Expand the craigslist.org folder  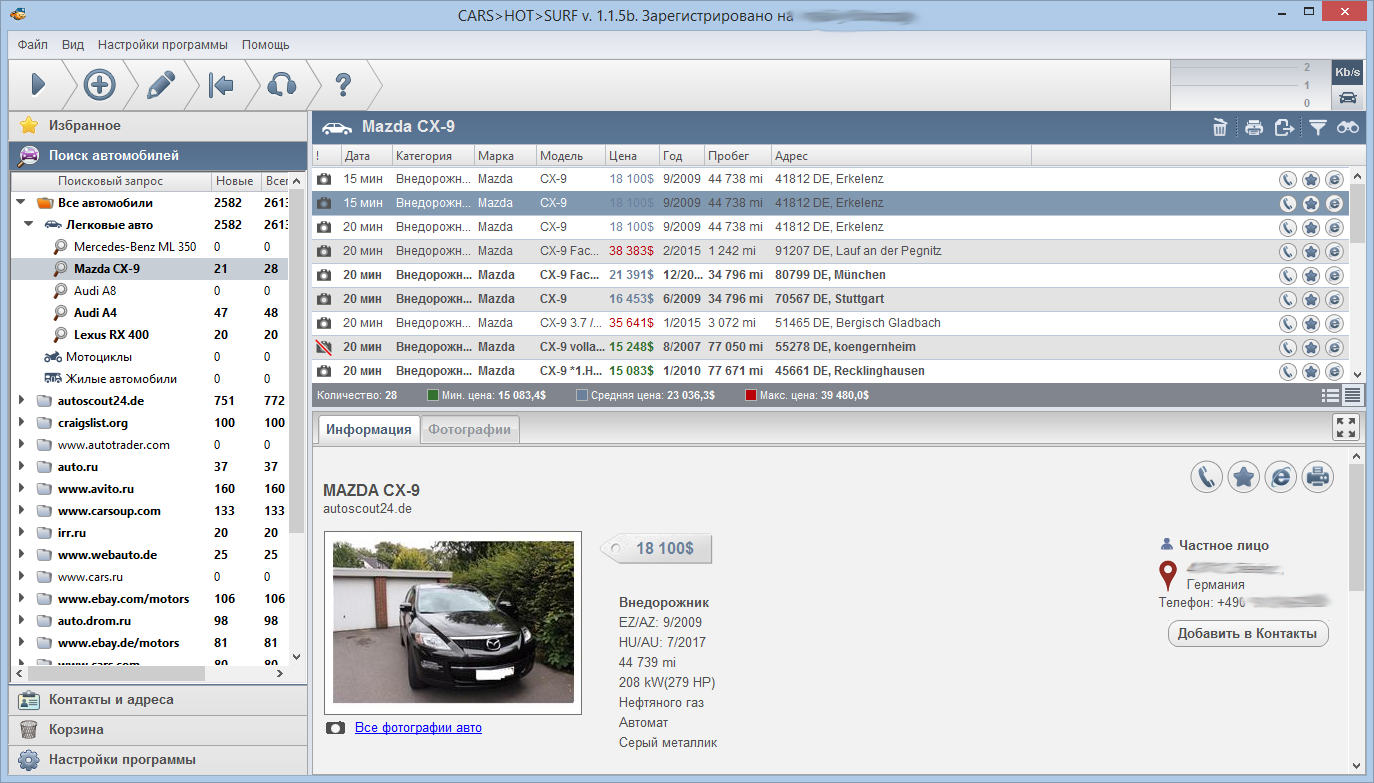(x=21, y=423)
